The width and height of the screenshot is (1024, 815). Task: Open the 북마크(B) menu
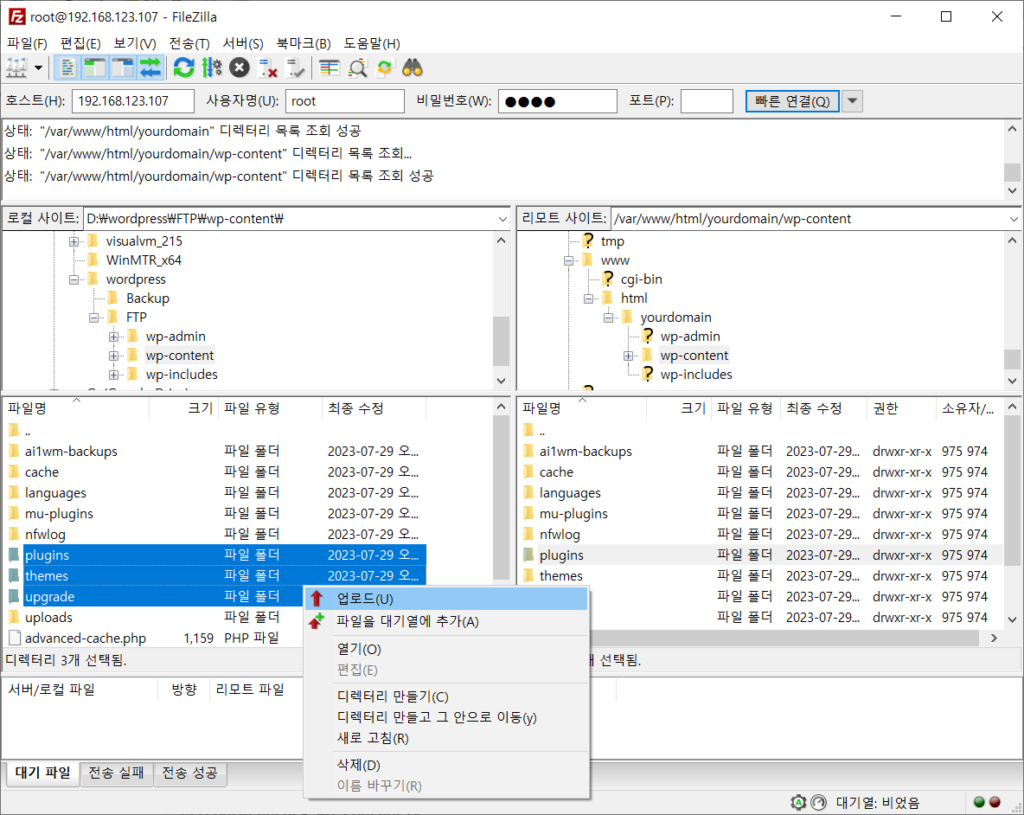pyautogui.click(x=303, y=44)
